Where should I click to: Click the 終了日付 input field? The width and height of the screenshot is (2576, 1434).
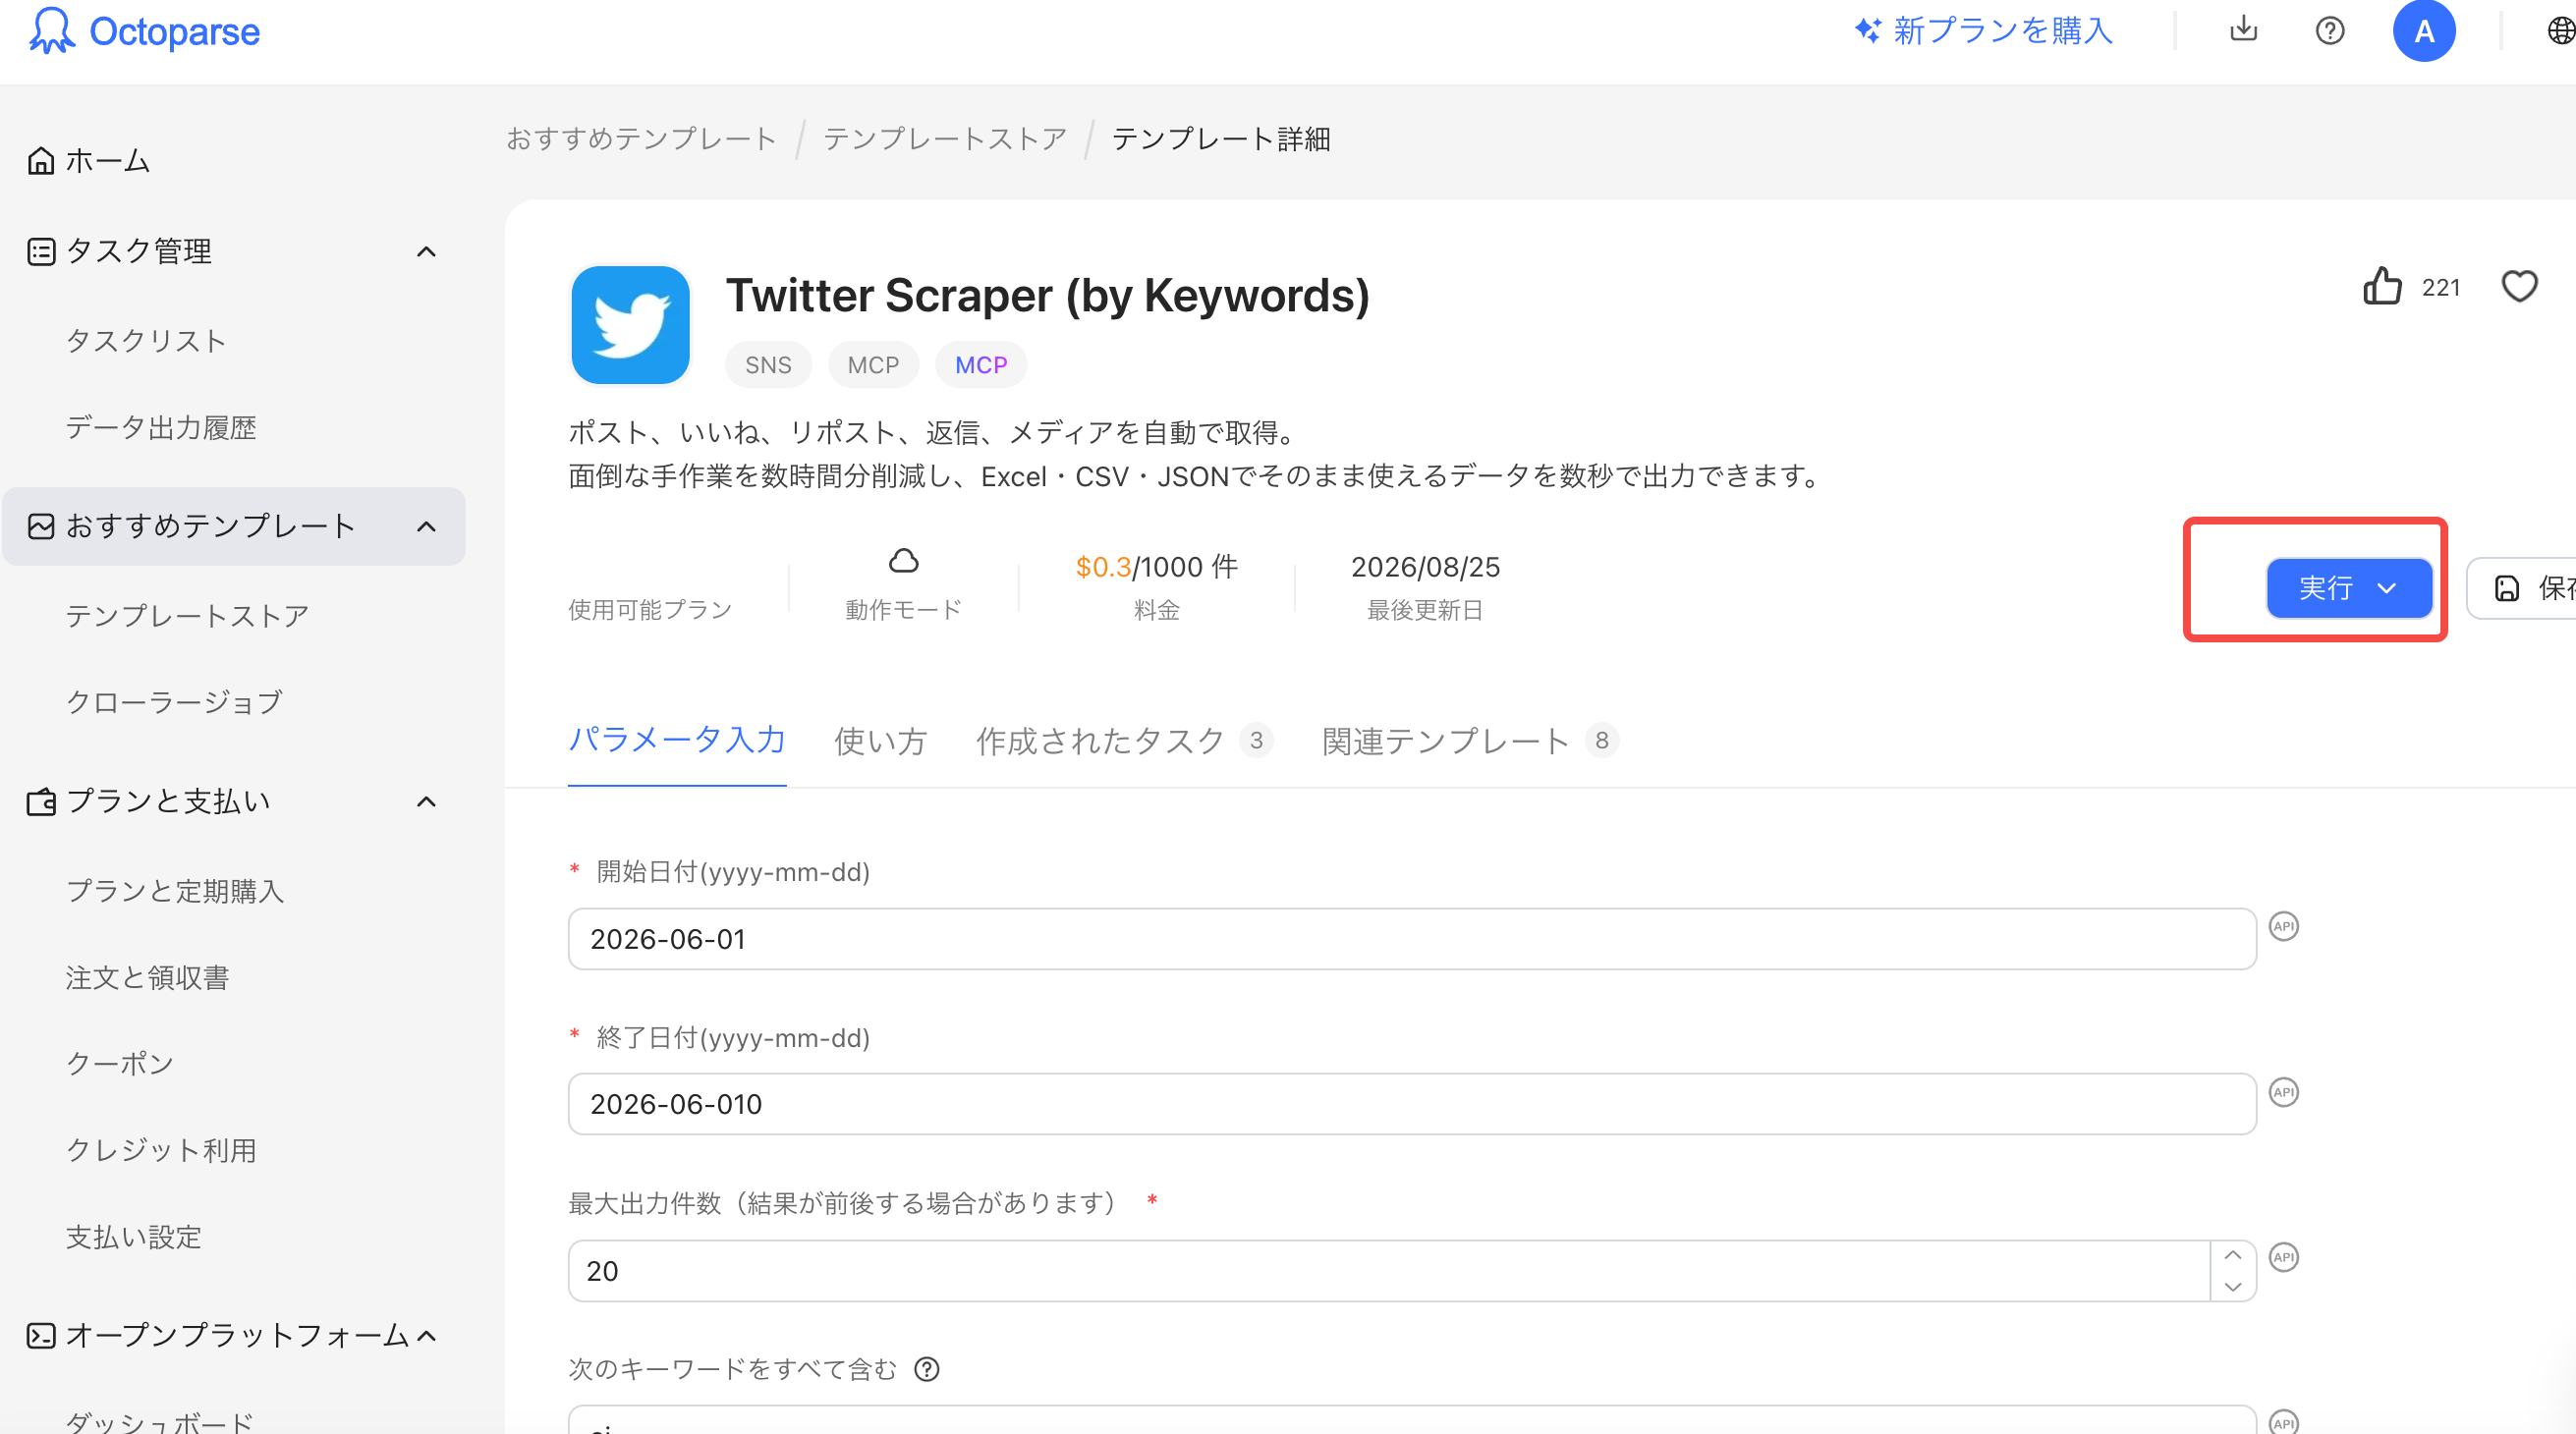tap(1412, 1104)
